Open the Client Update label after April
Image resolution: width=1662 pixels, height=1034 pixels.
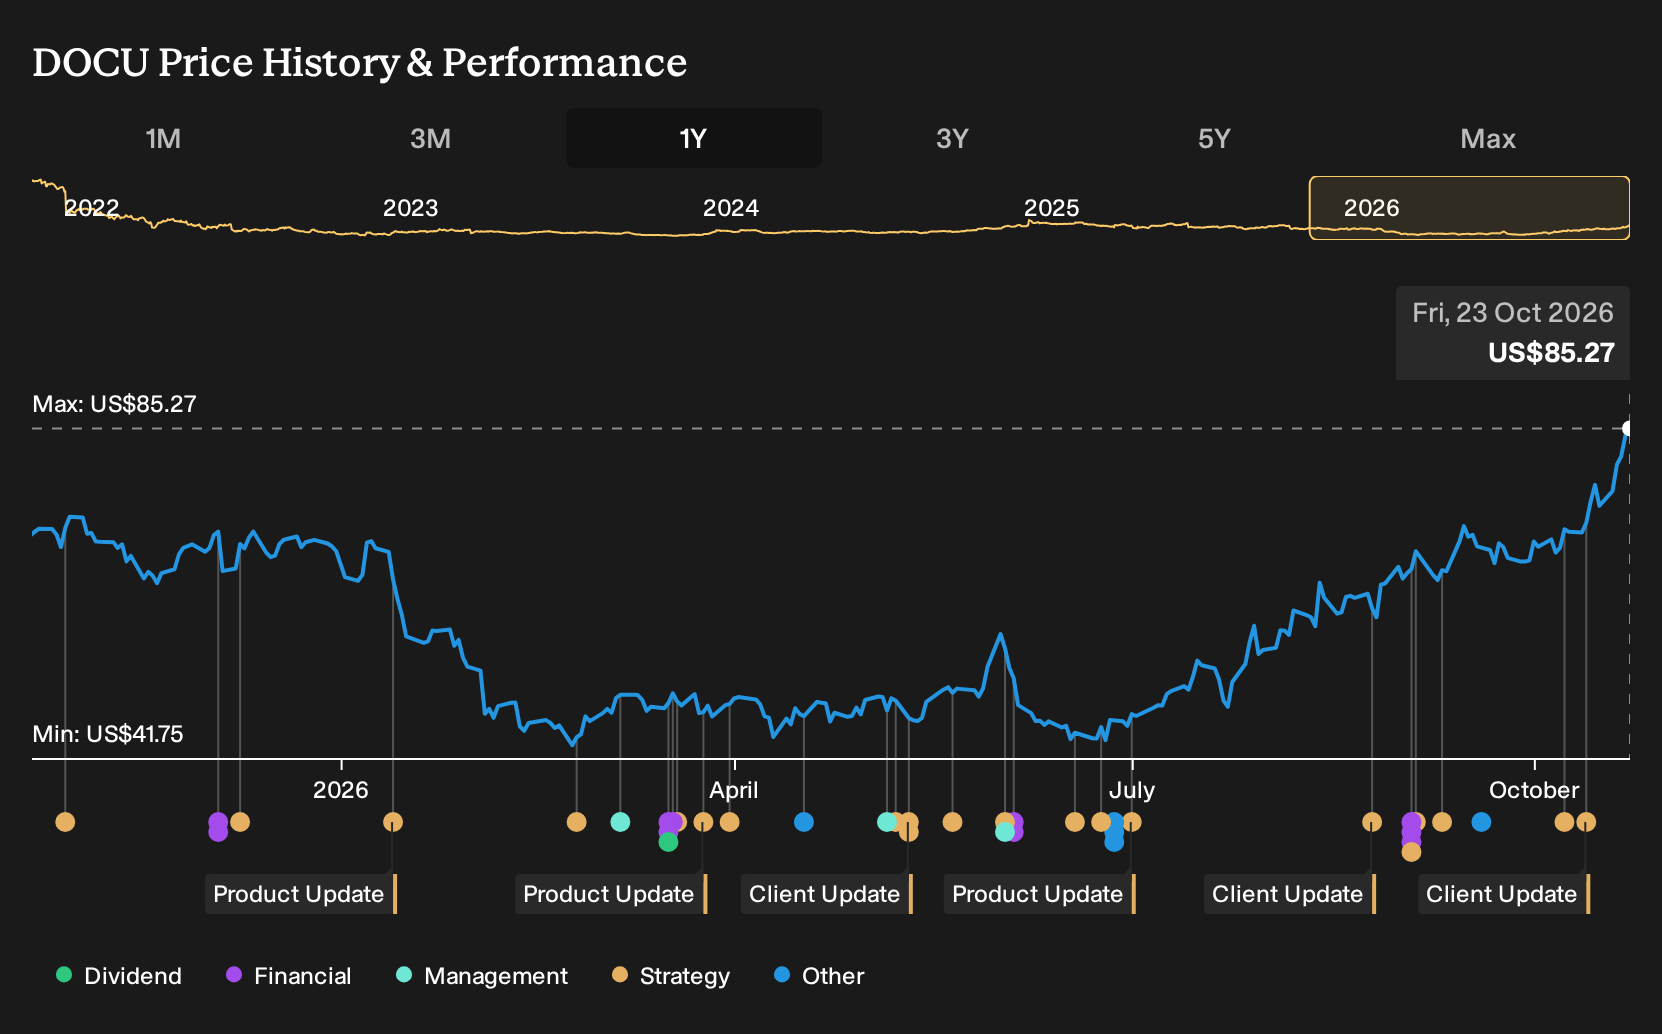click(x=827, y=894)
